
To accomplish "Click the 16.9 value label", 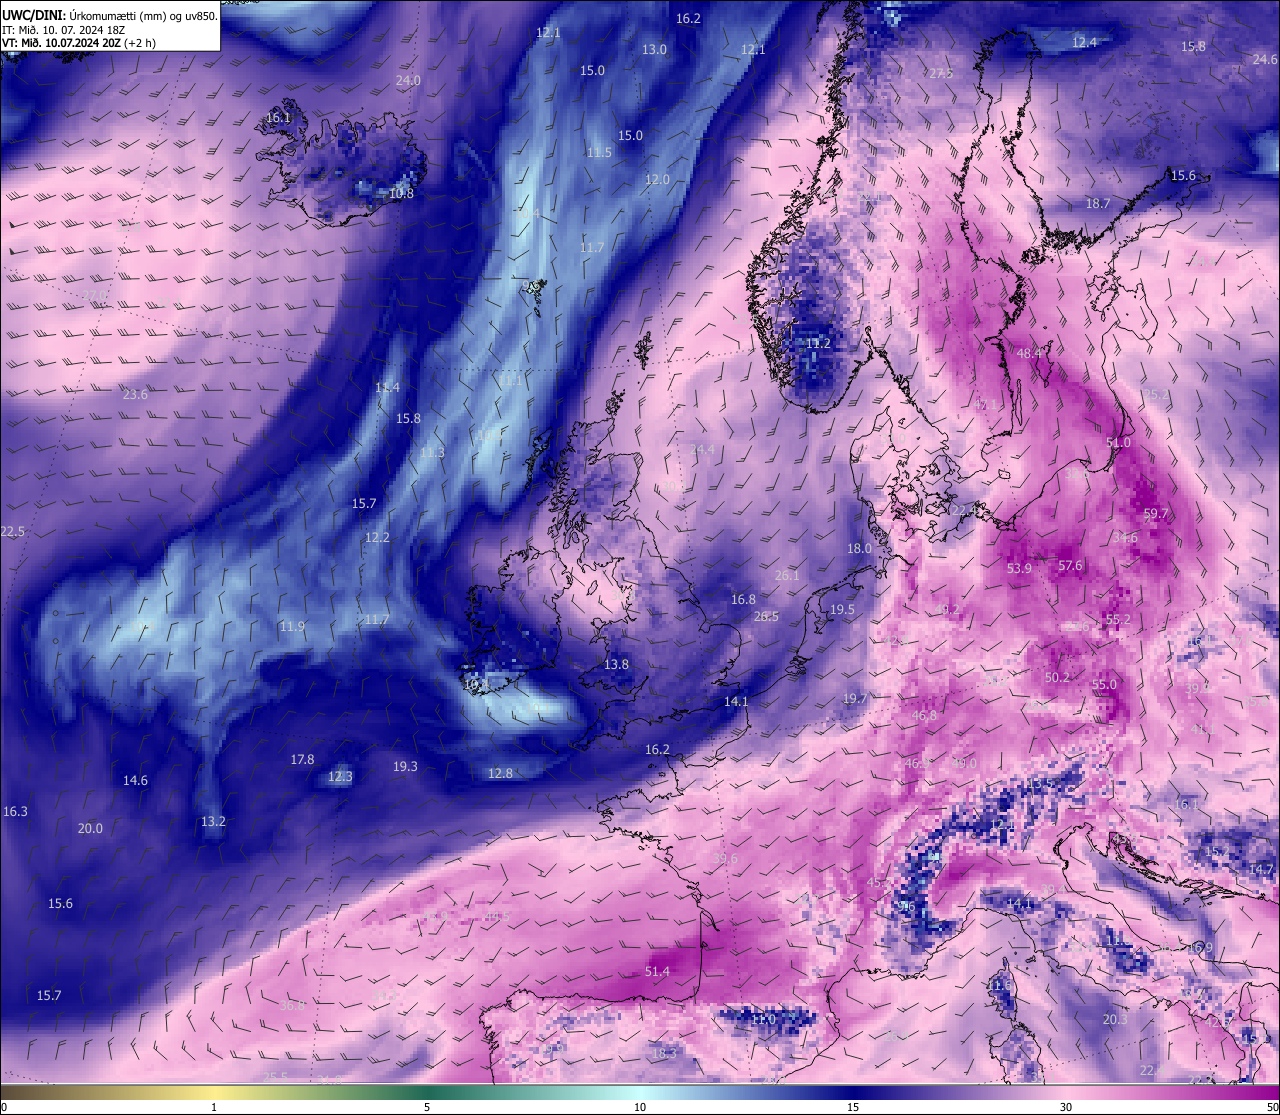I will (x=1200, y=947).
